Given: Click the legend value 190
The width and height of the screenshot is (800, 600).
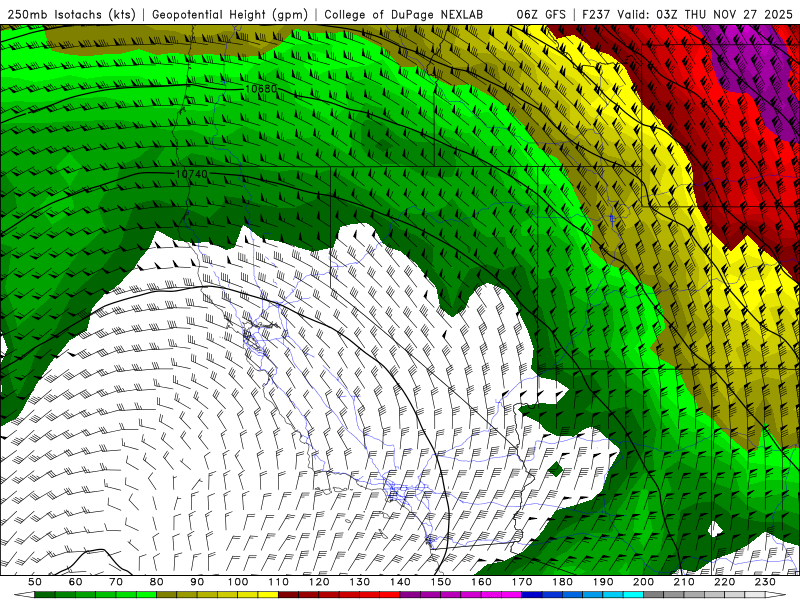Looking at the screenshot, I should pyautogui.click(x=603, y=582).
